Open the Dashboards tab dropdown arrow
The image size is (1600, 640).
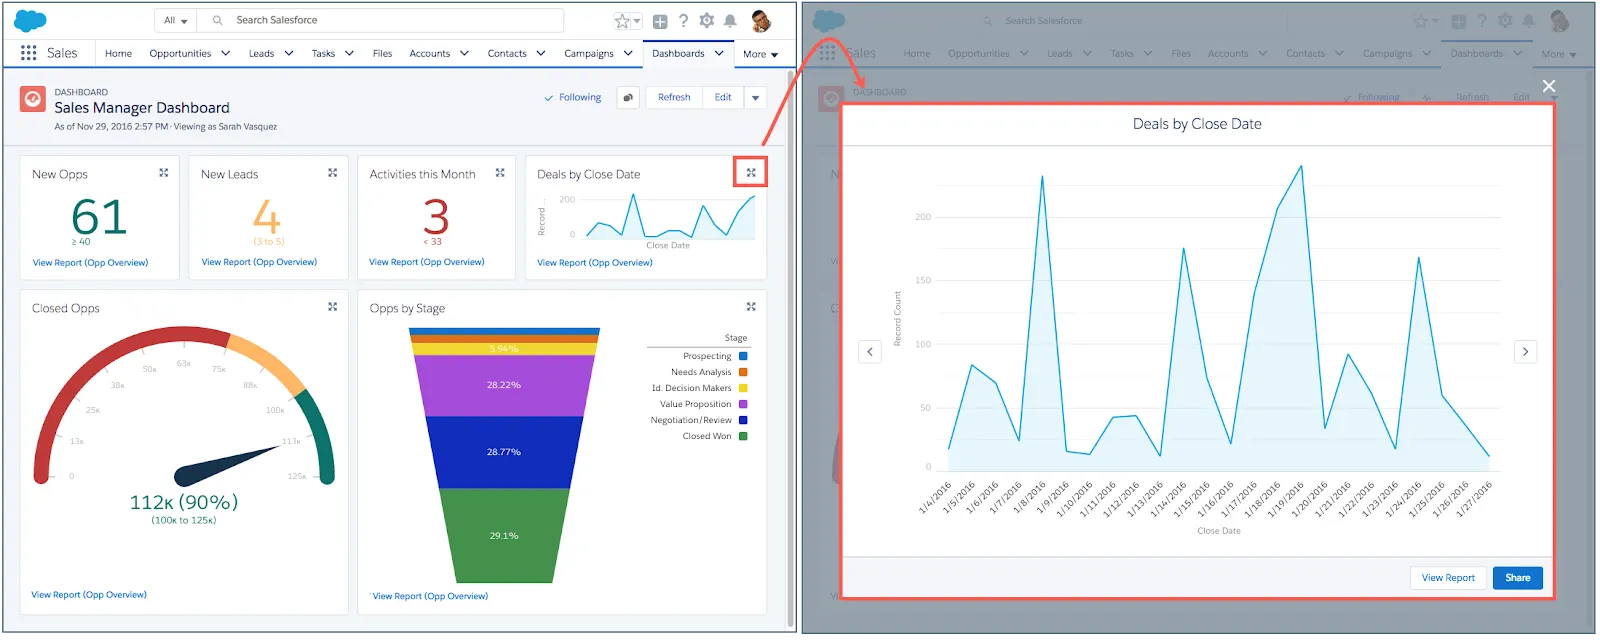pos(719,53)
